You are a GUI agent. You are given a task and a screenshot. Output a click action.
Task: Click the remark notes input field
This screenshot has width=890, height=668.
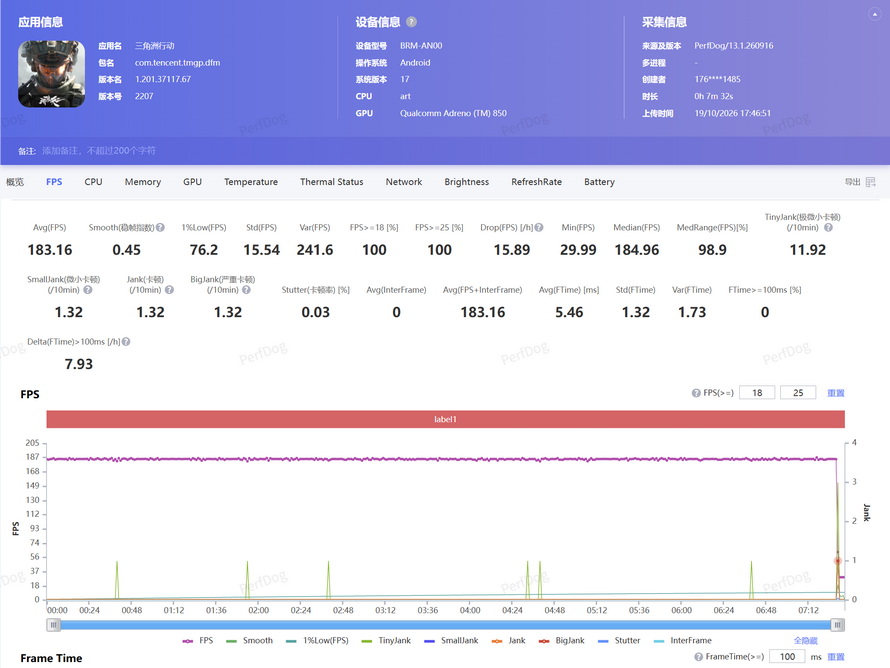click(99, 151)
